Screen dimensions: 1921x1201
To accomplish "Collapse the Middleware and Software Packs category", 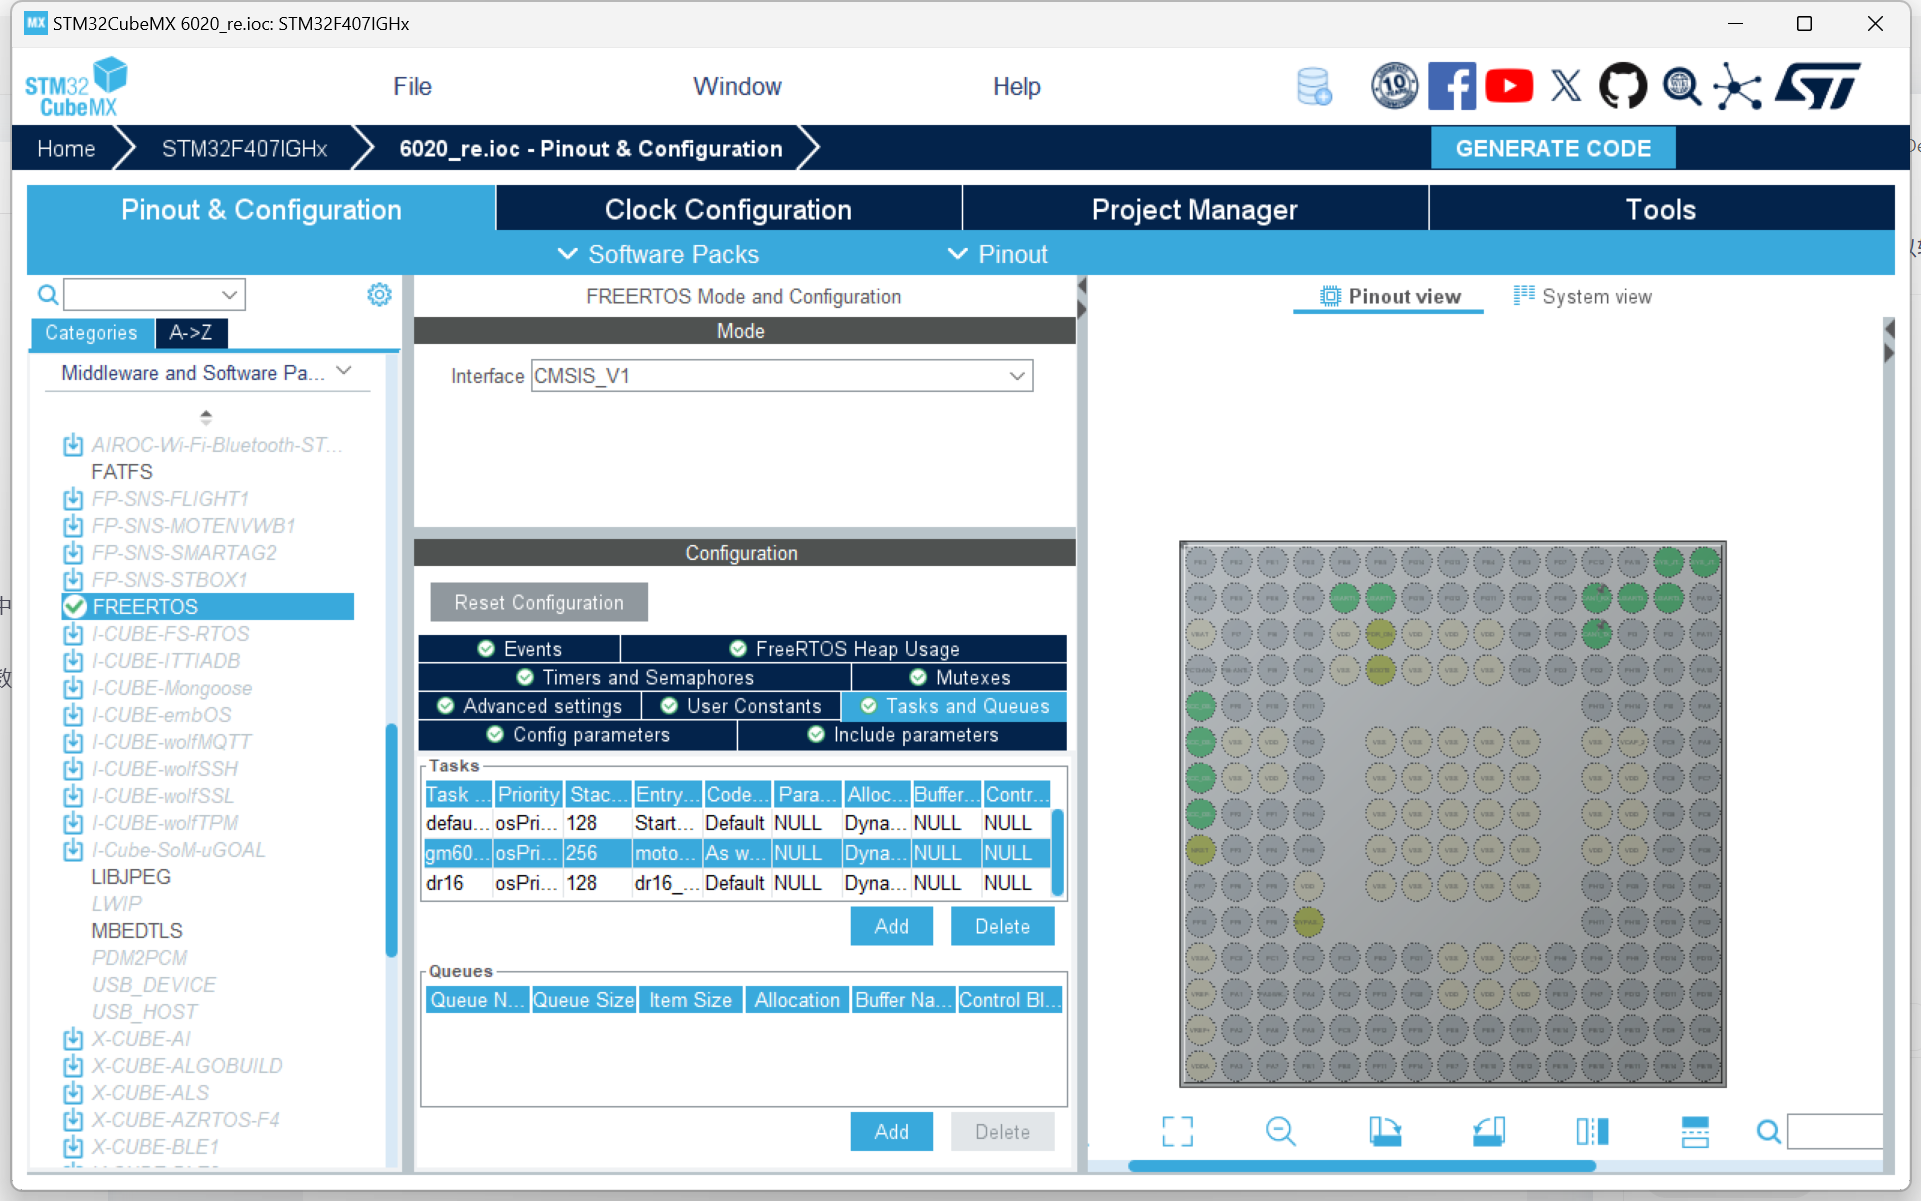I will point(344,371).
